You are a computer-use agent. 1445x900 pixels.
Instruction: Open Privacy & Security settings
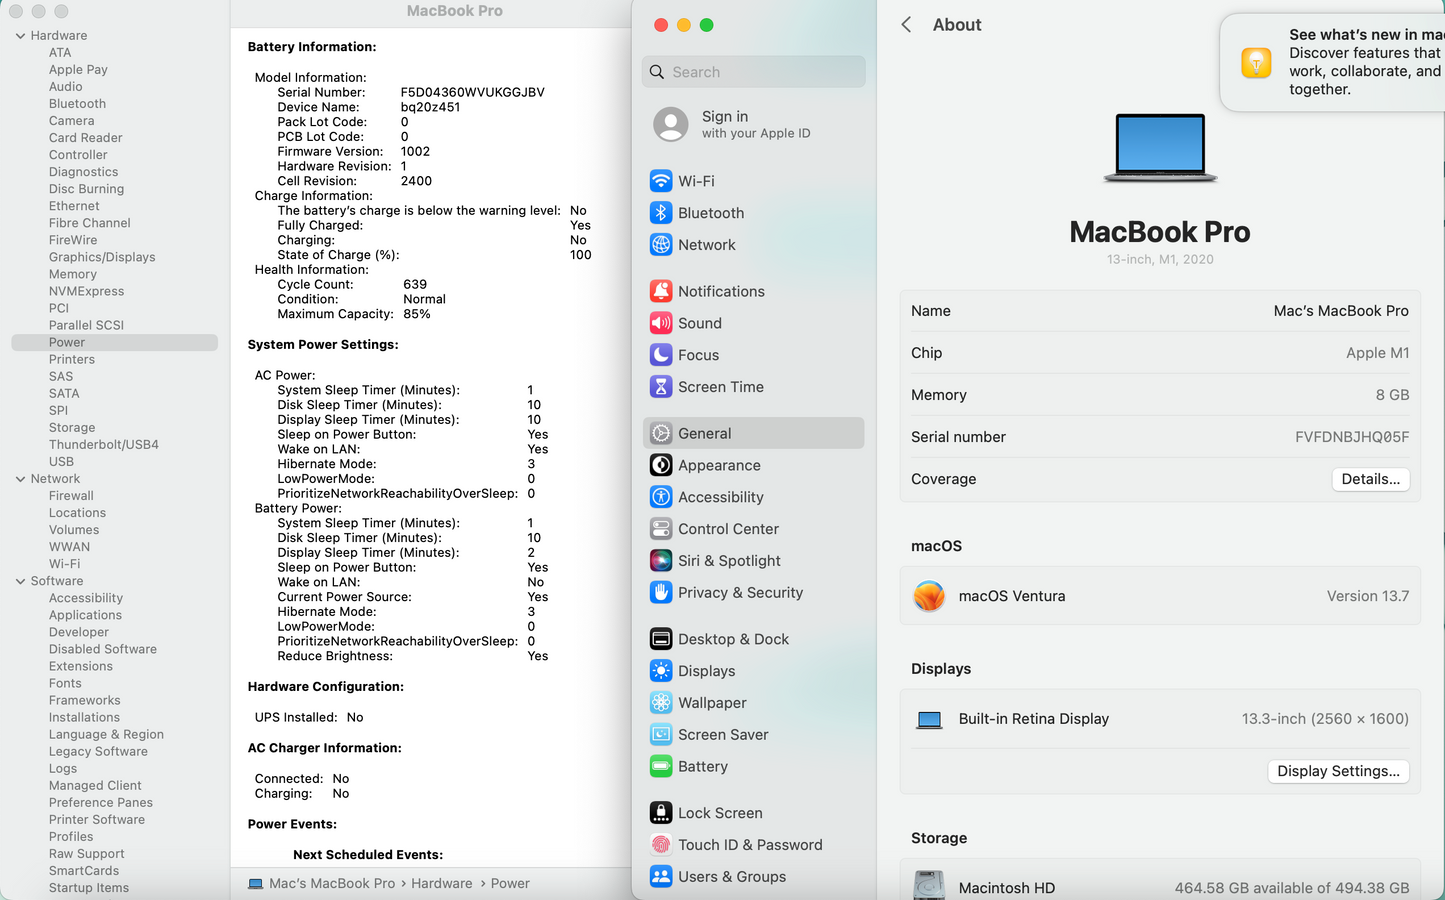(738, 592)
